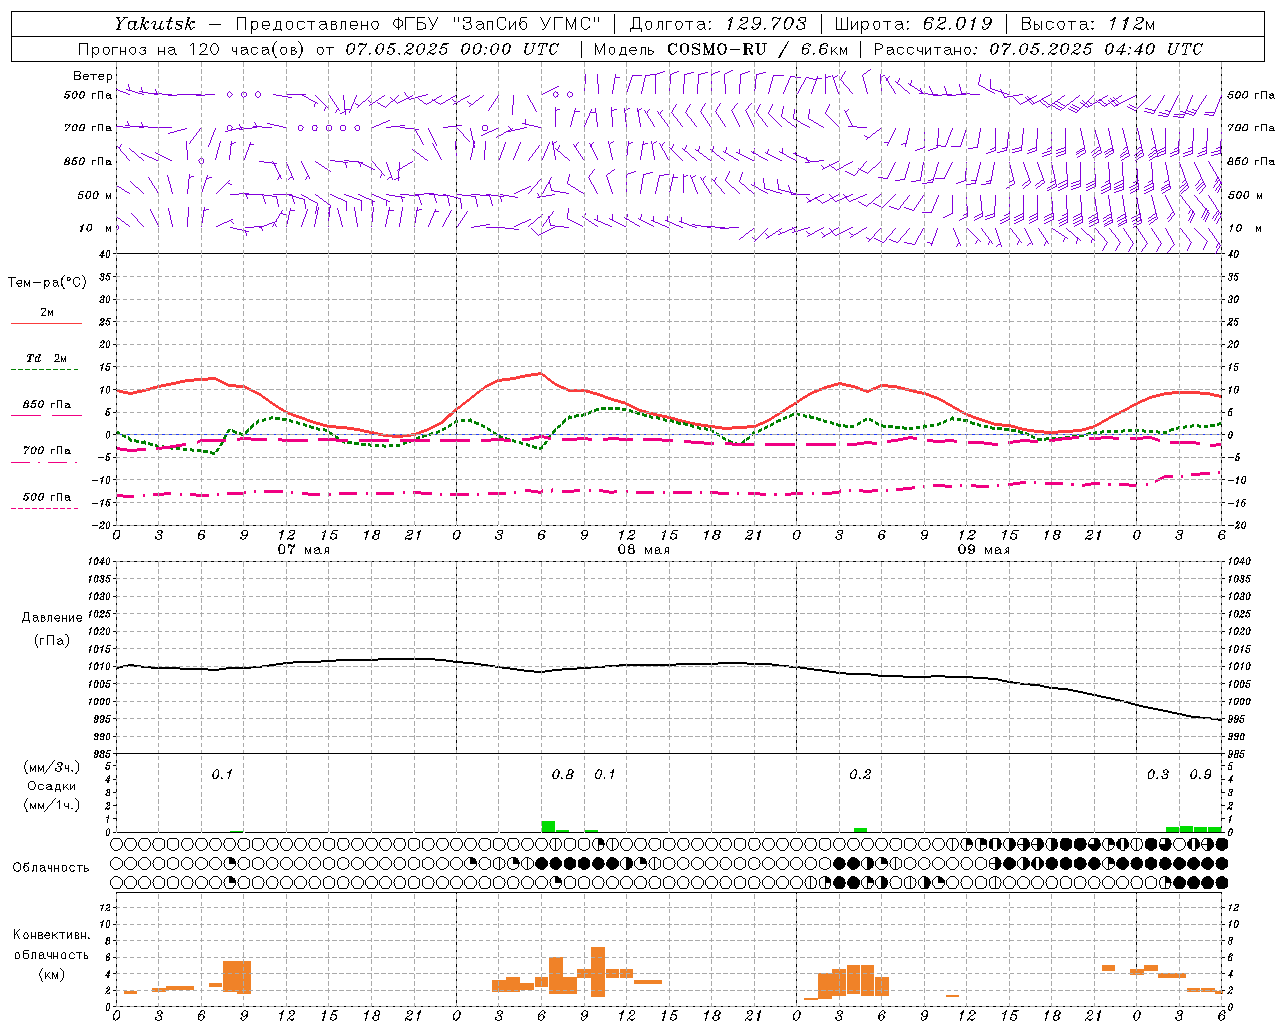
Task: Click the Ветер panel label
Action: [92, 76]
